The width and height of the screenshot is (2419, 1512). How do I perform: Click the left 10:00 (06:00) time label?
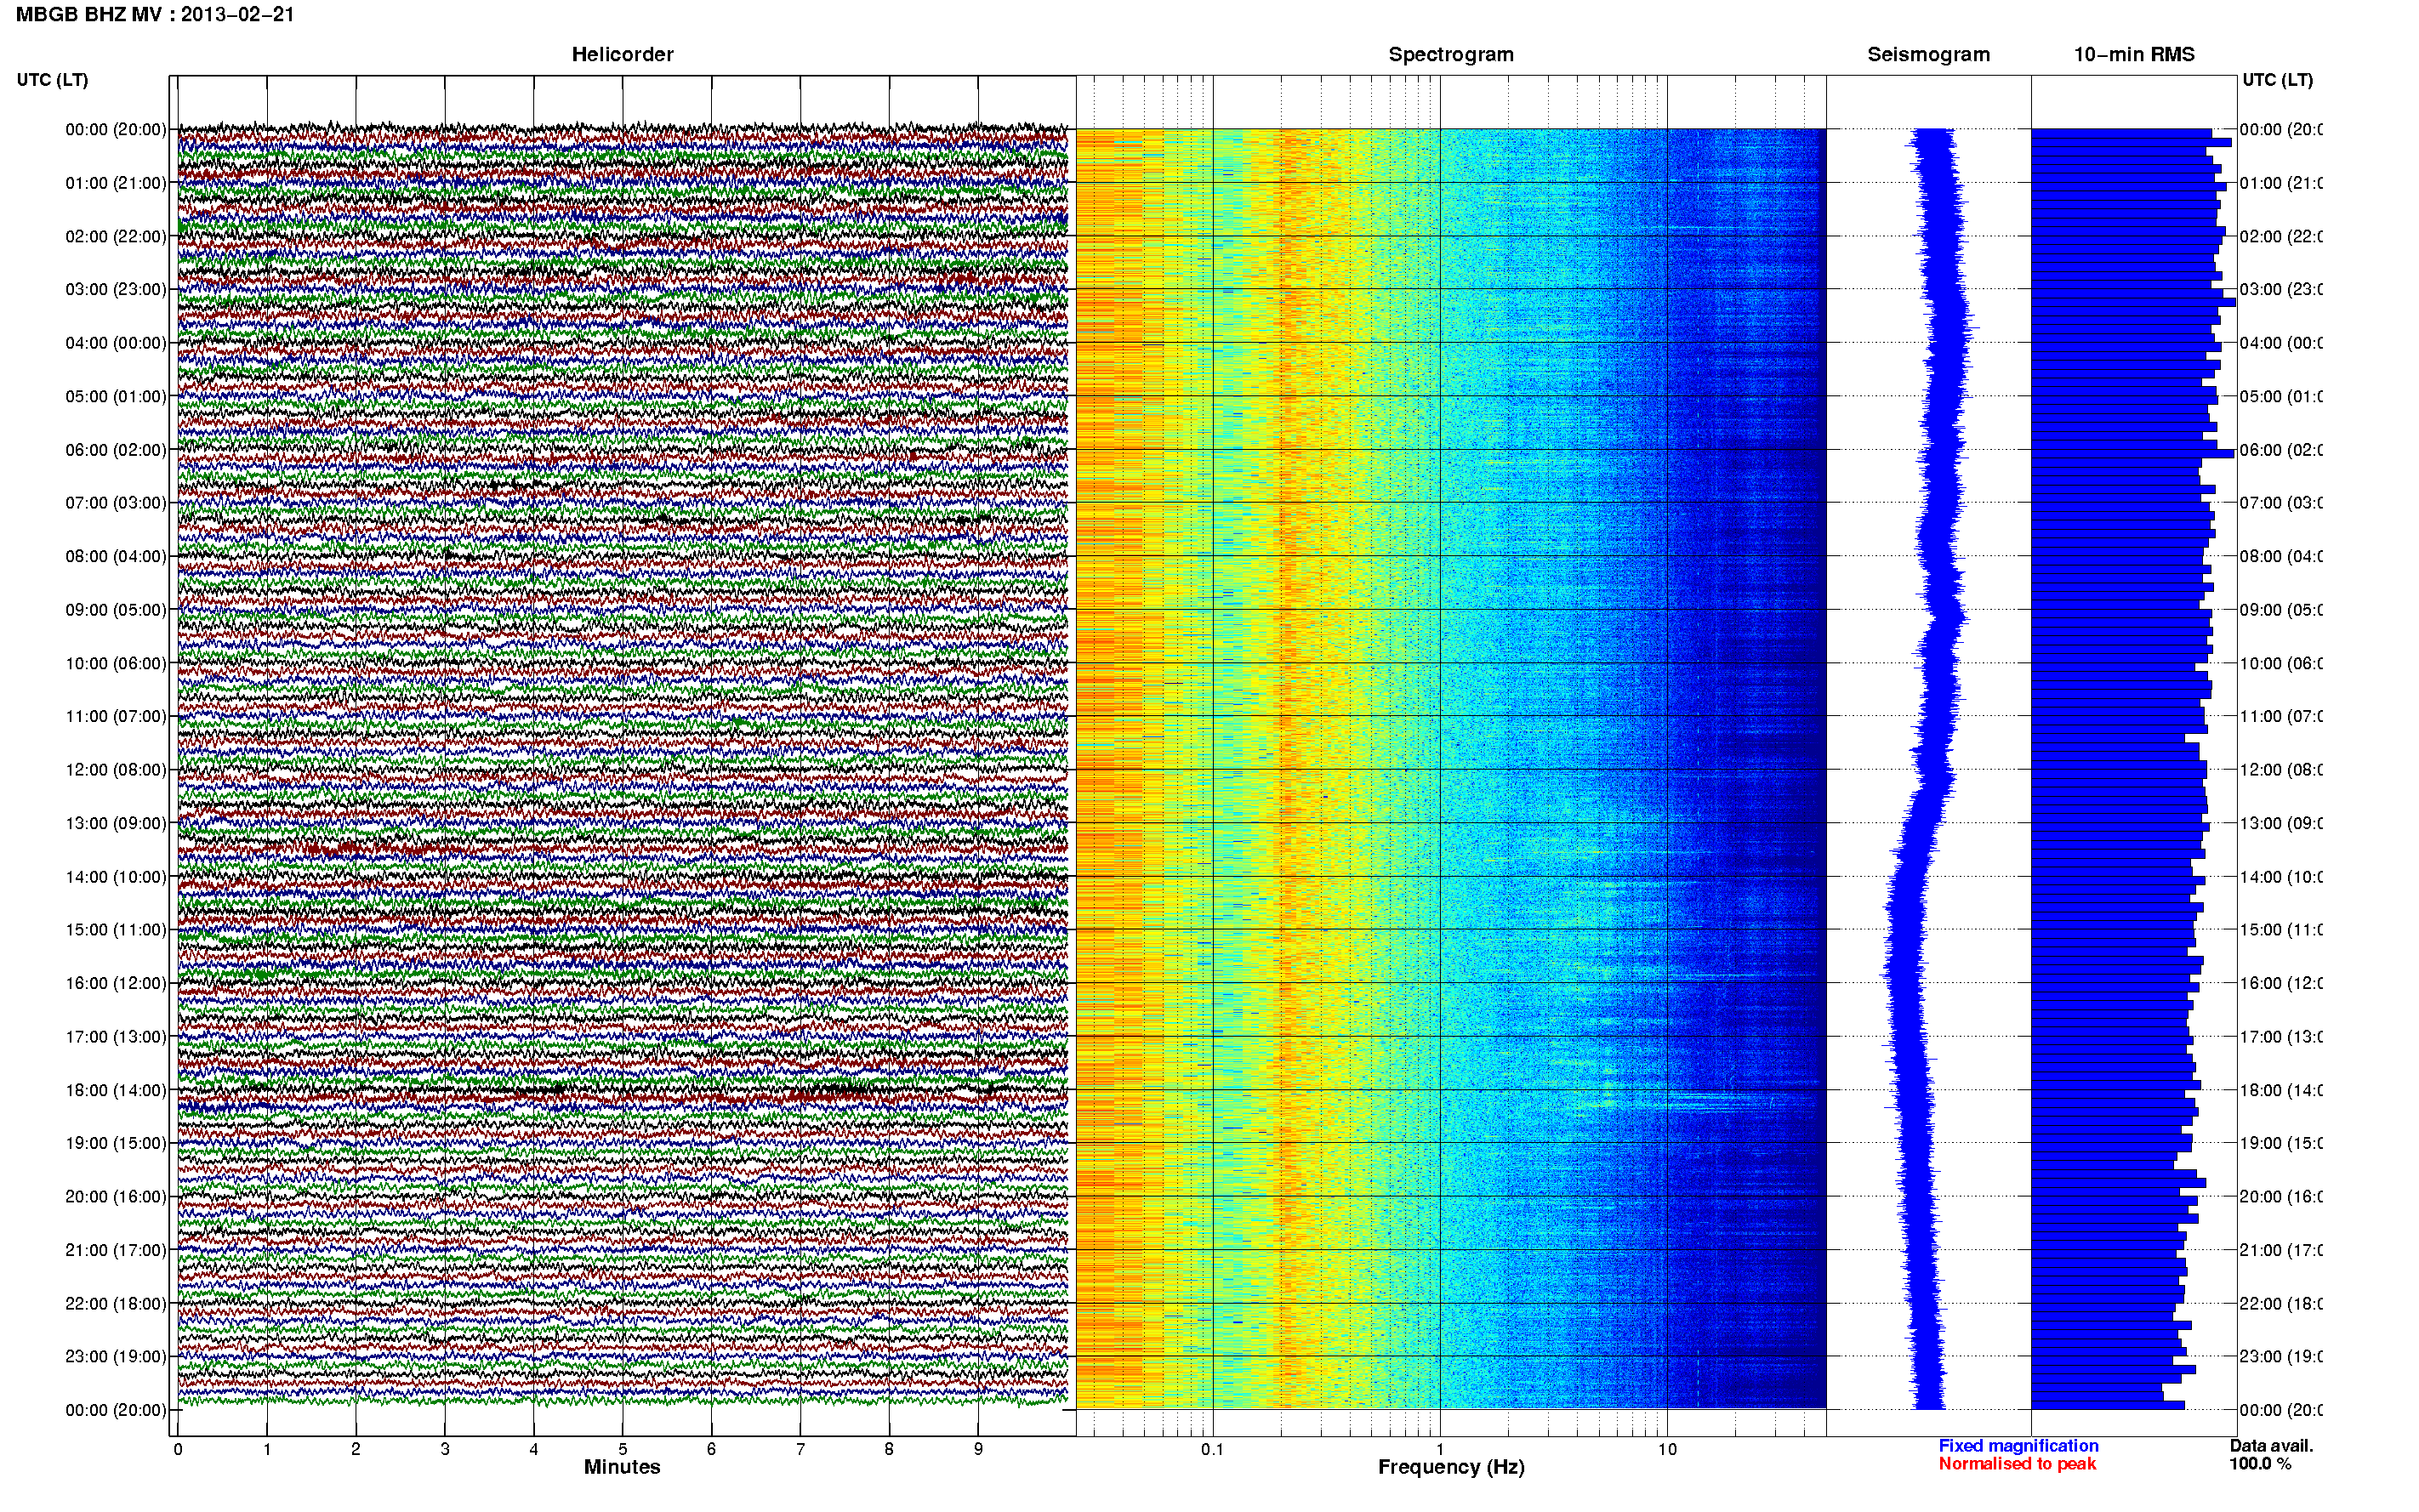click(116, 663)
